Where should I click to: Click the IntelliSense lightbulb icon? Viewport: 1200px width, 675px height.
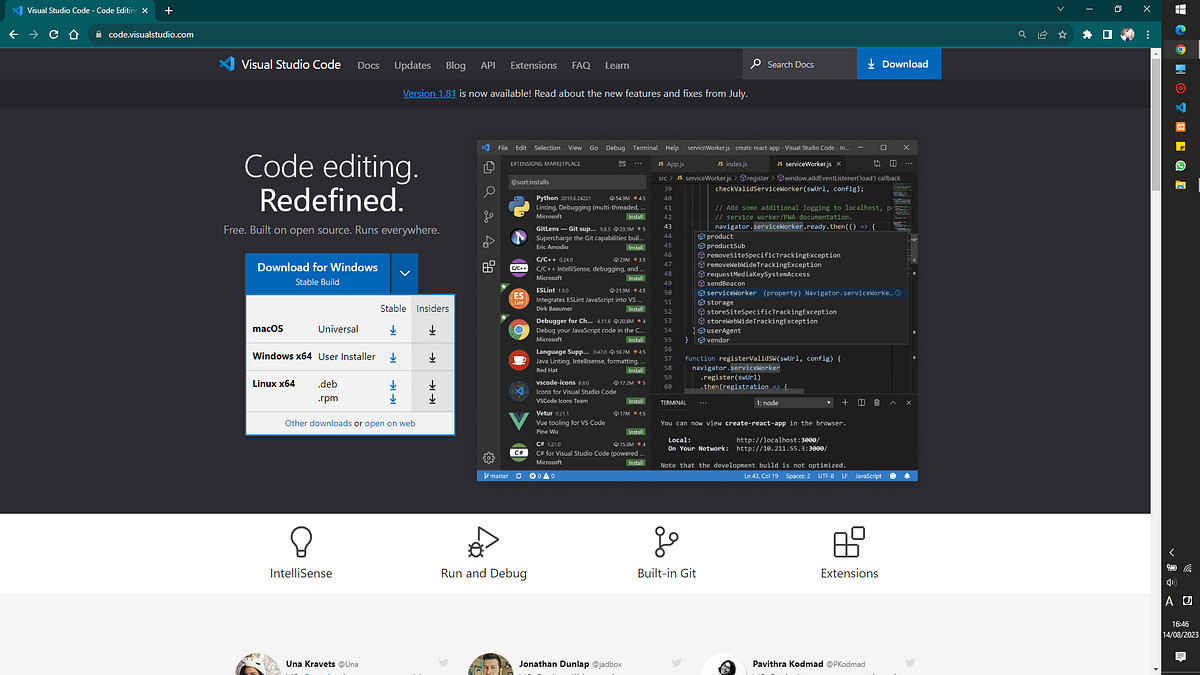pos(300,540)
